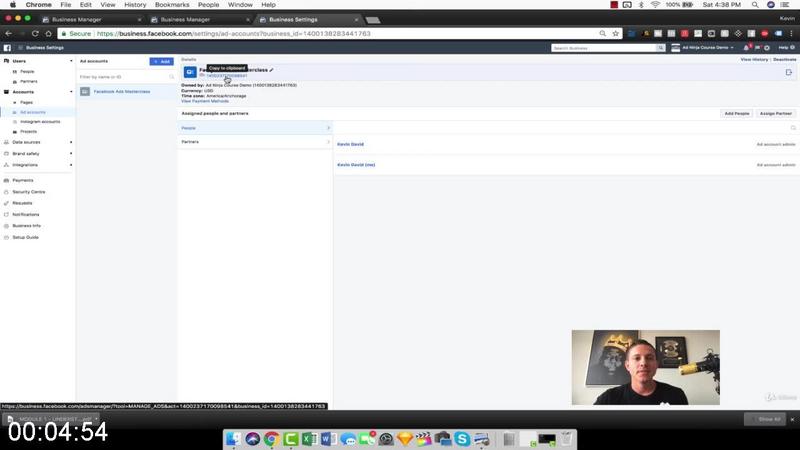The width and height of the screenshot is (800, 450).
Task: Expand the Brand safety section
Action: tap(71, 154)
